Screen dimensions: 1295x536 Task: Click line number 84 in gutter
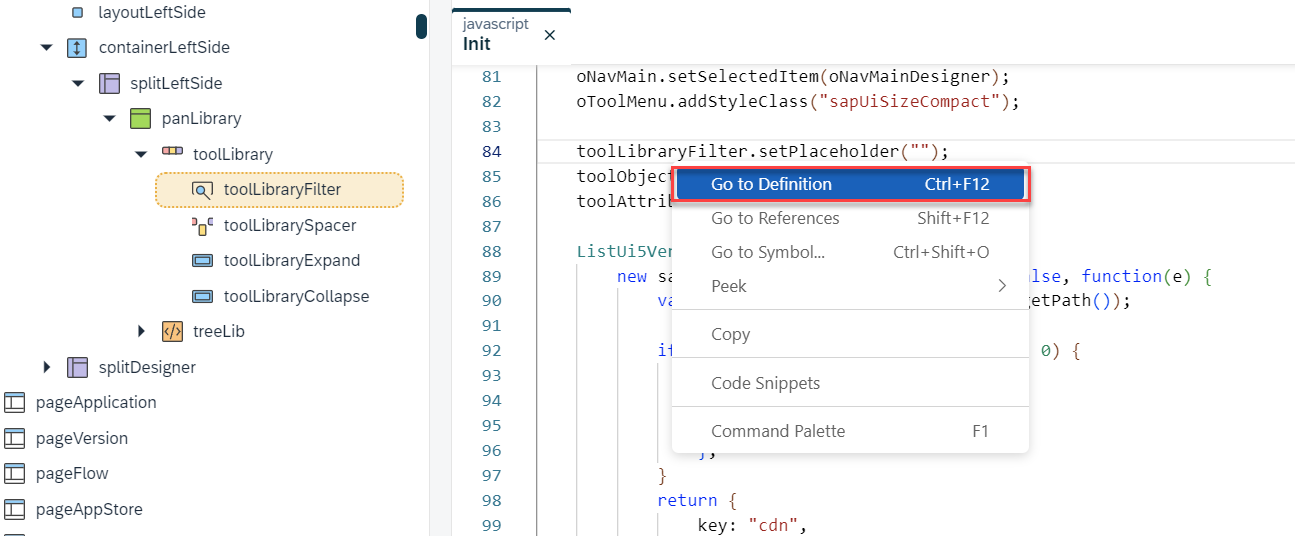tap(491, 151)
